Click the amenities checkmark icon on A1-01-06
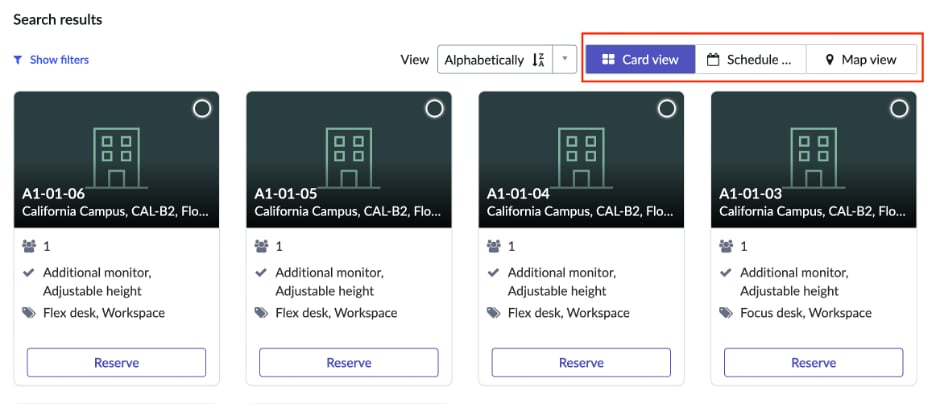The height and width of the screenshot is (404, 936). click(28, 273)
